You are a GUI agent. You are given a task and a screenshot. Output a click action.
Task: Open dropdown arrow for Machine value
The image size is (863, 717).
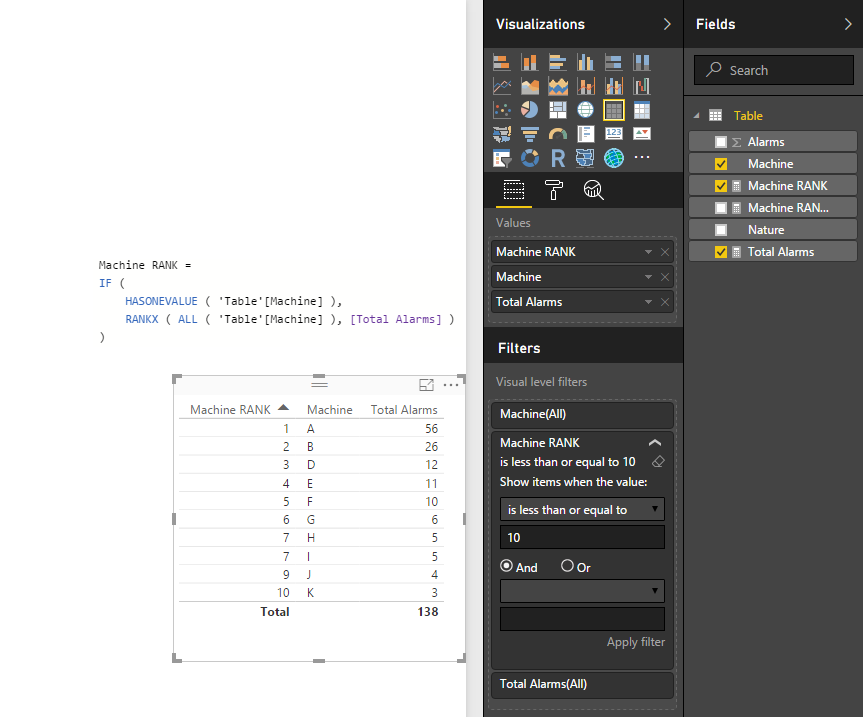pyautogui.click(x=648, y=277)
